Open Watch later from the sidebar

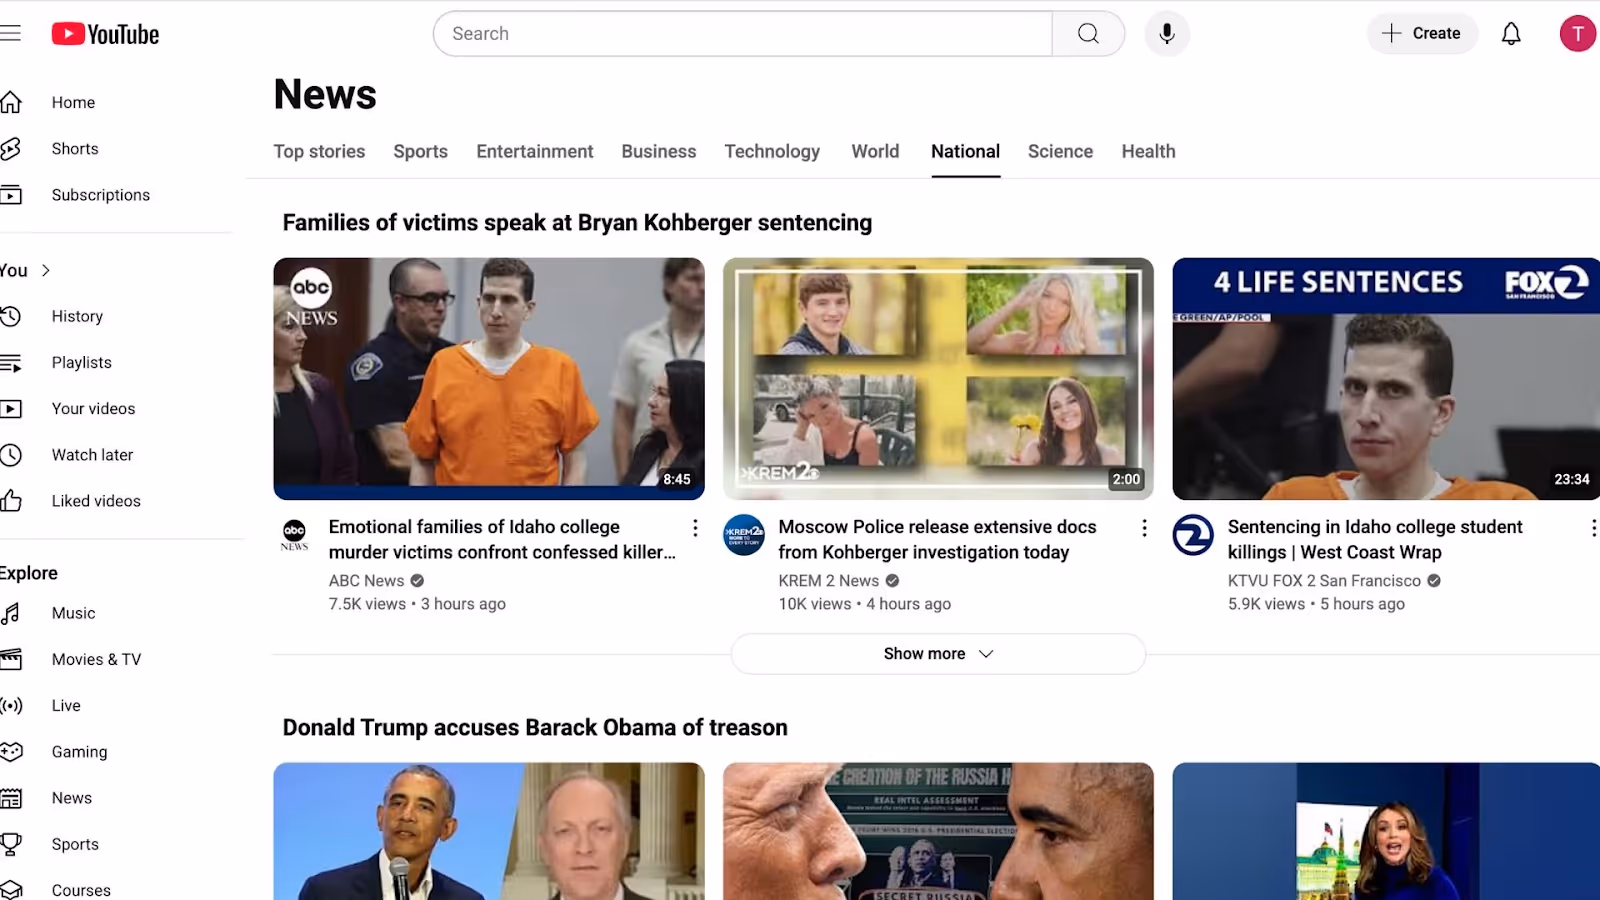(92, 455)
